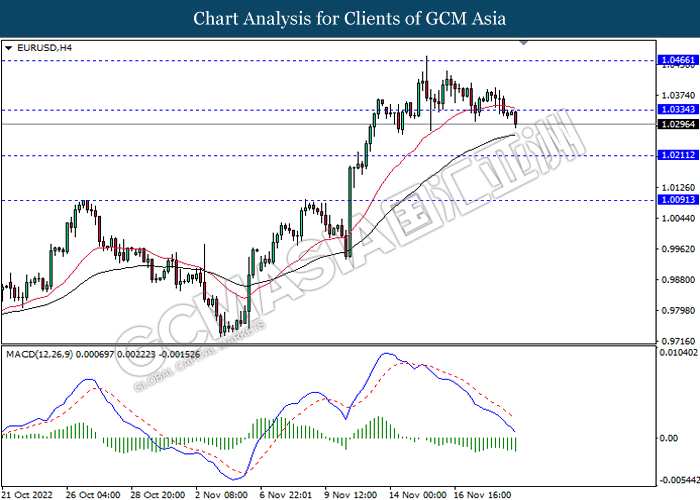Viewport: 700px width, 500px height.
Task: Click the 2 Nov 08:00 time label
Action: click(220, 495)
